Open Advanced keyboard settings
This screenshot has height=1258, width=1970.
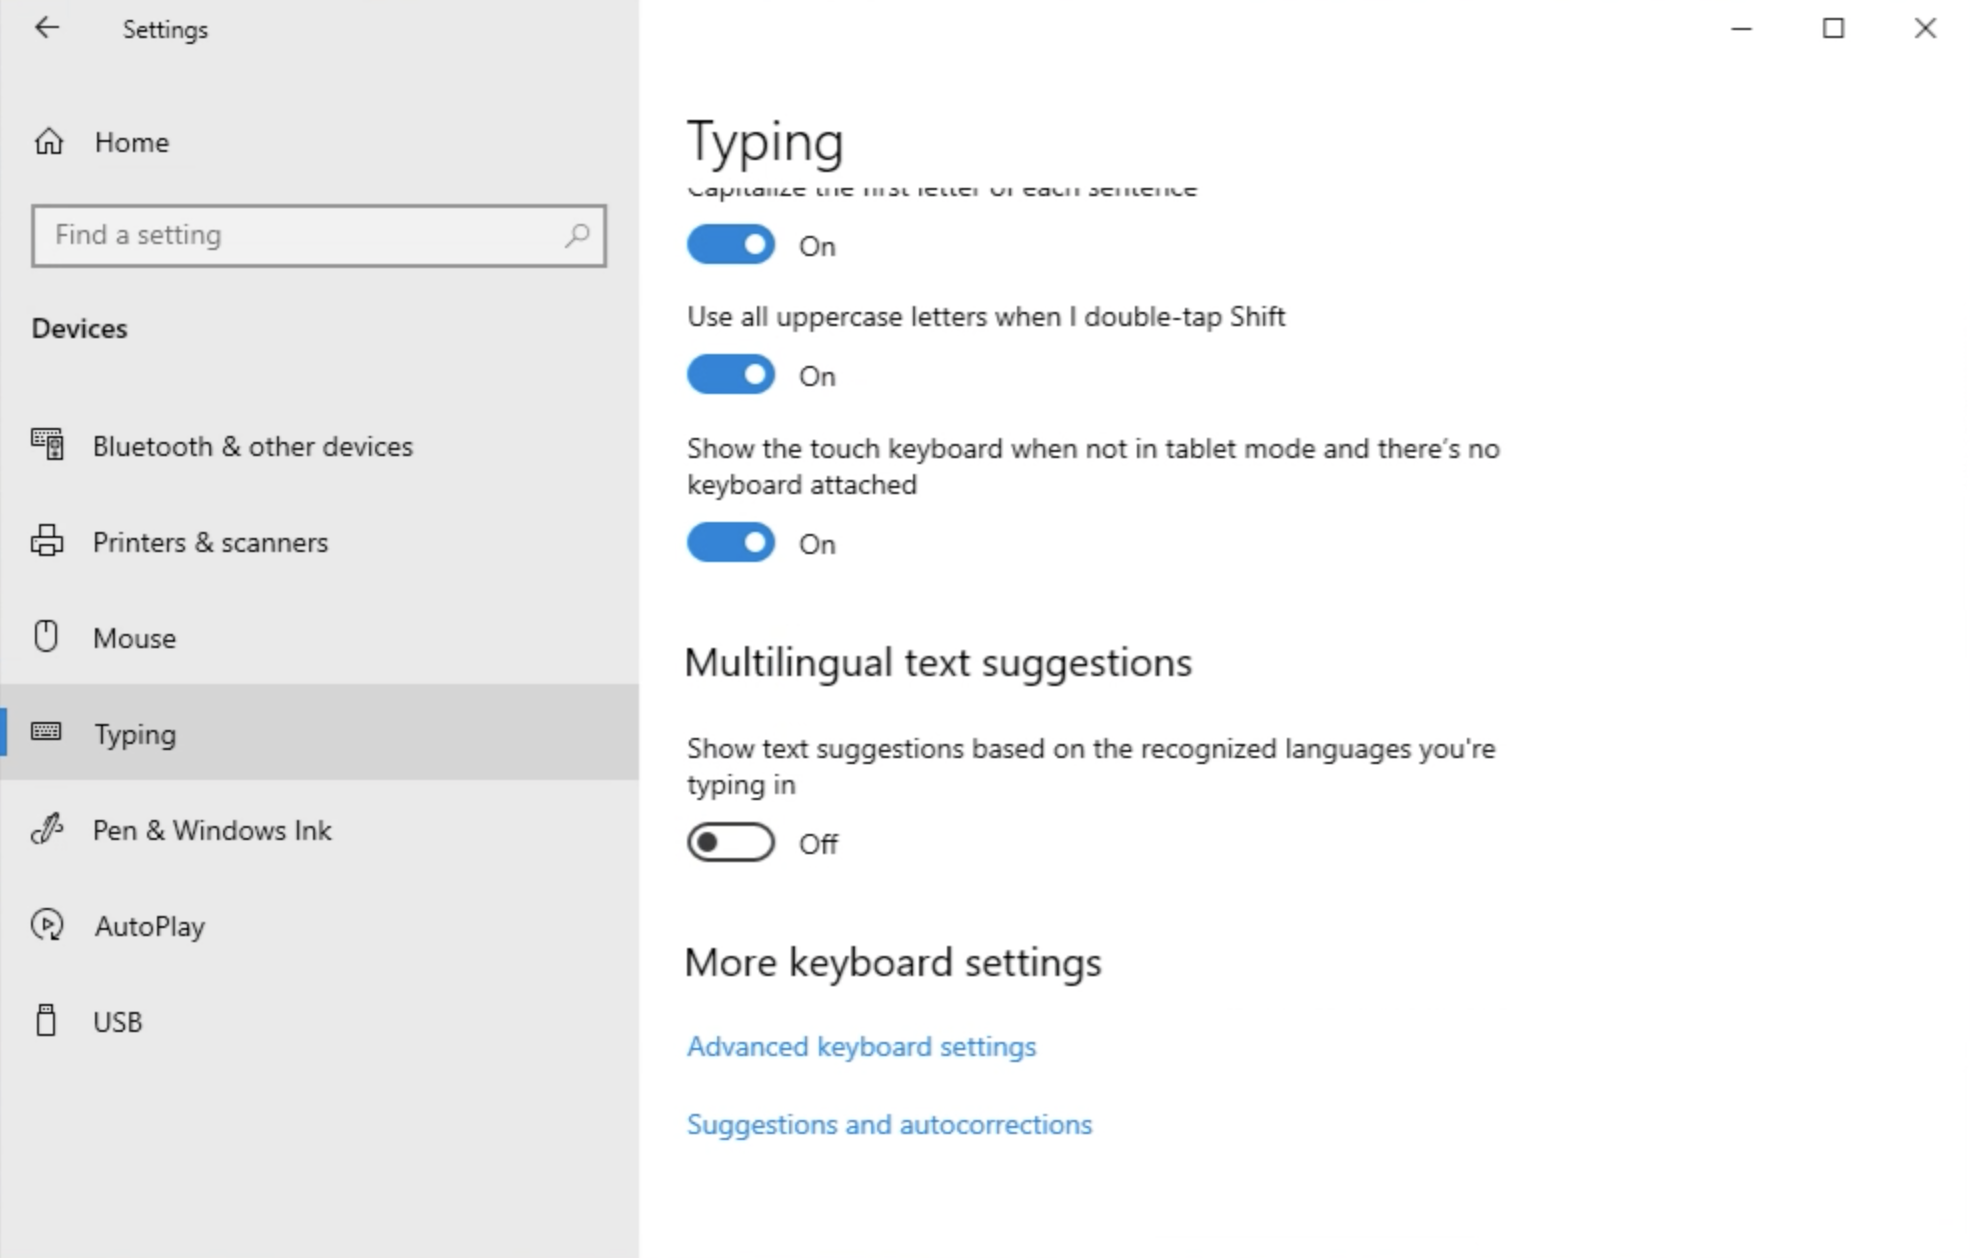pyautogui.click(x=860, y=1046)
